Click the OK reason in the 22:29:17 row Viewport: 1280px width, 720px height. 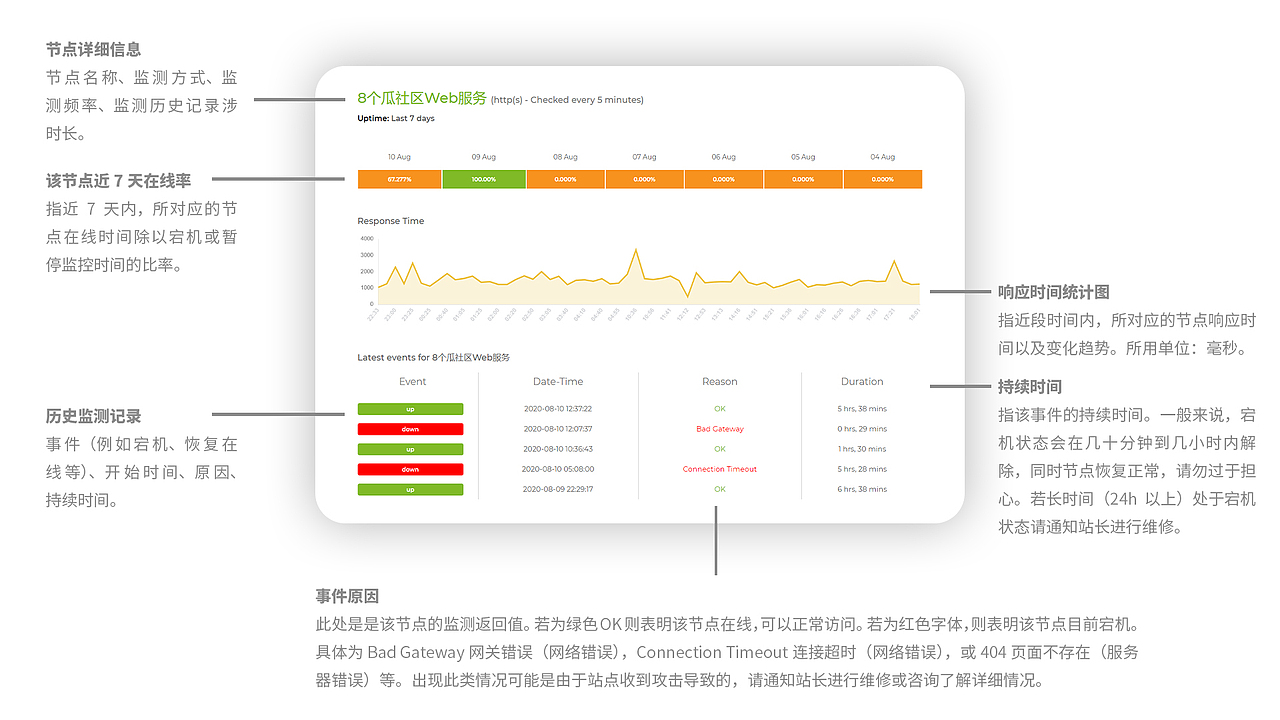coord(720,489)
